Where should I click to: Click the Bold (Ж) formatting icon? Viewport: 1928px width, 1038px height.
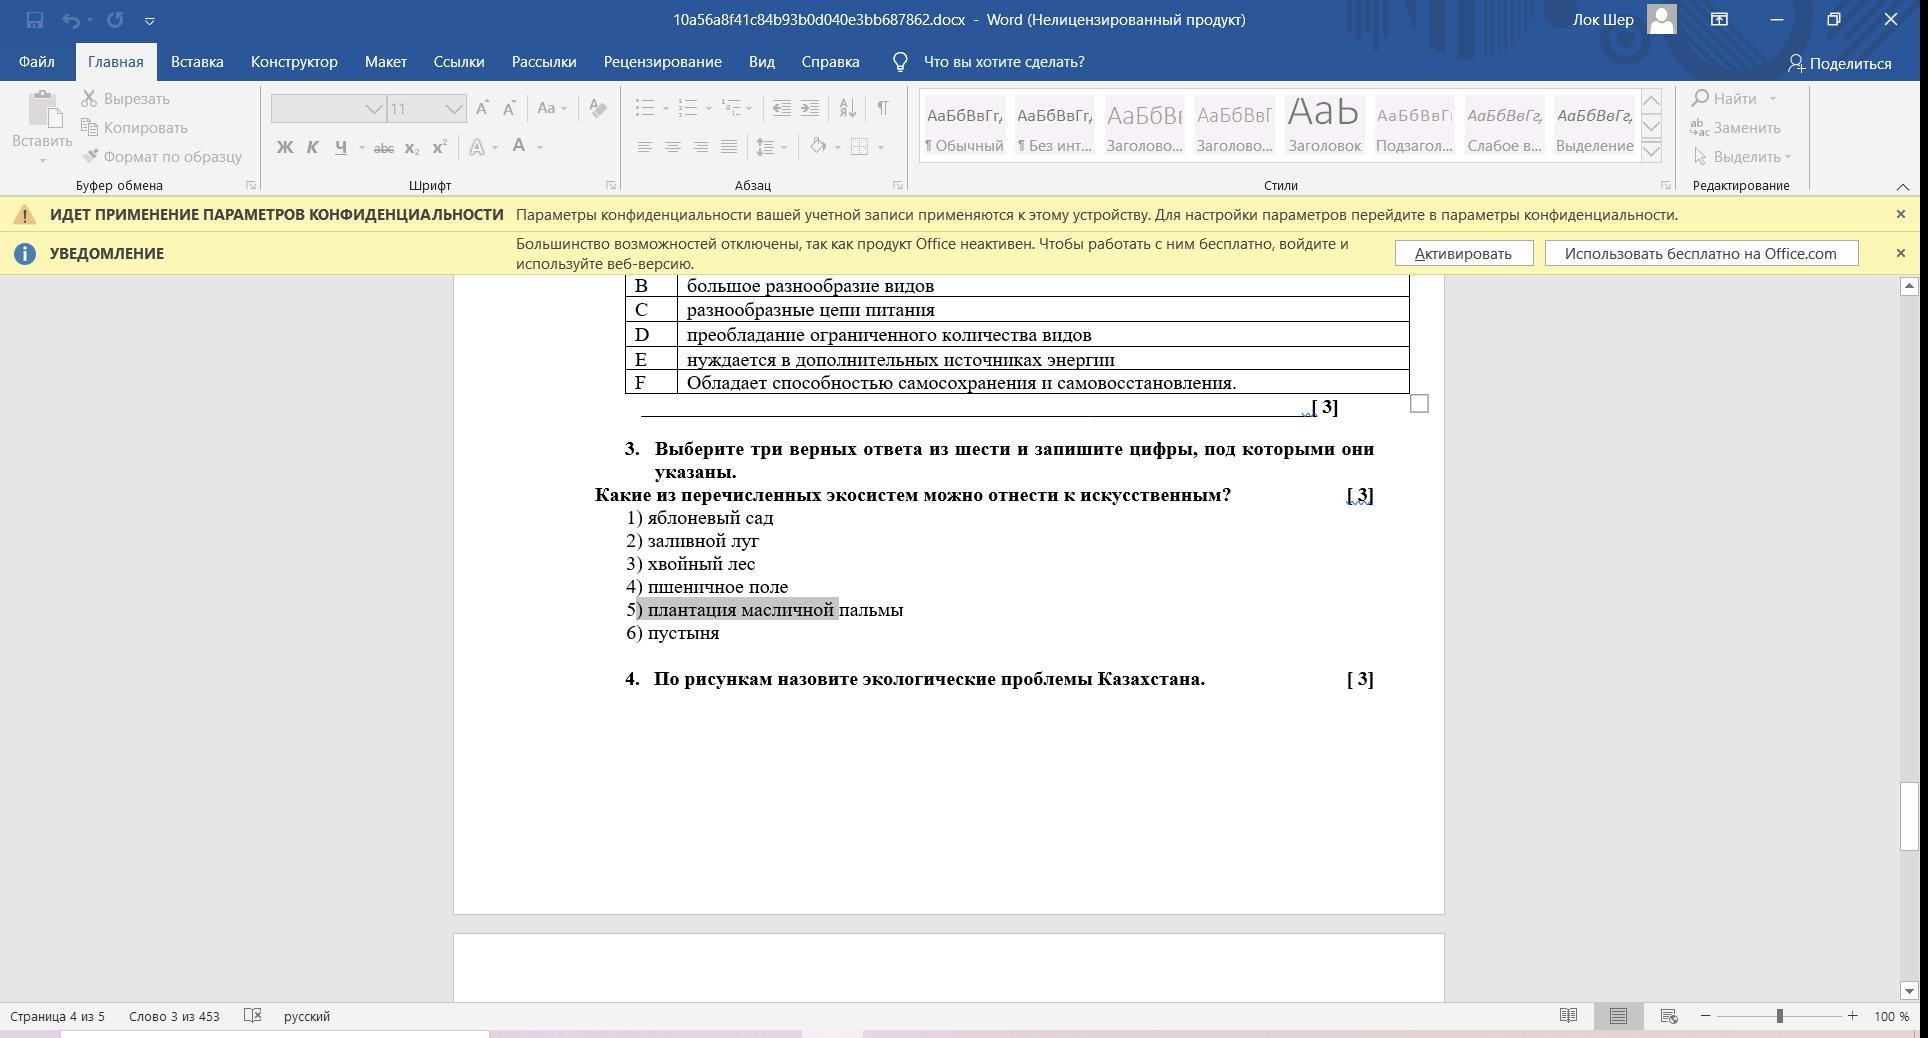[285, 147]
